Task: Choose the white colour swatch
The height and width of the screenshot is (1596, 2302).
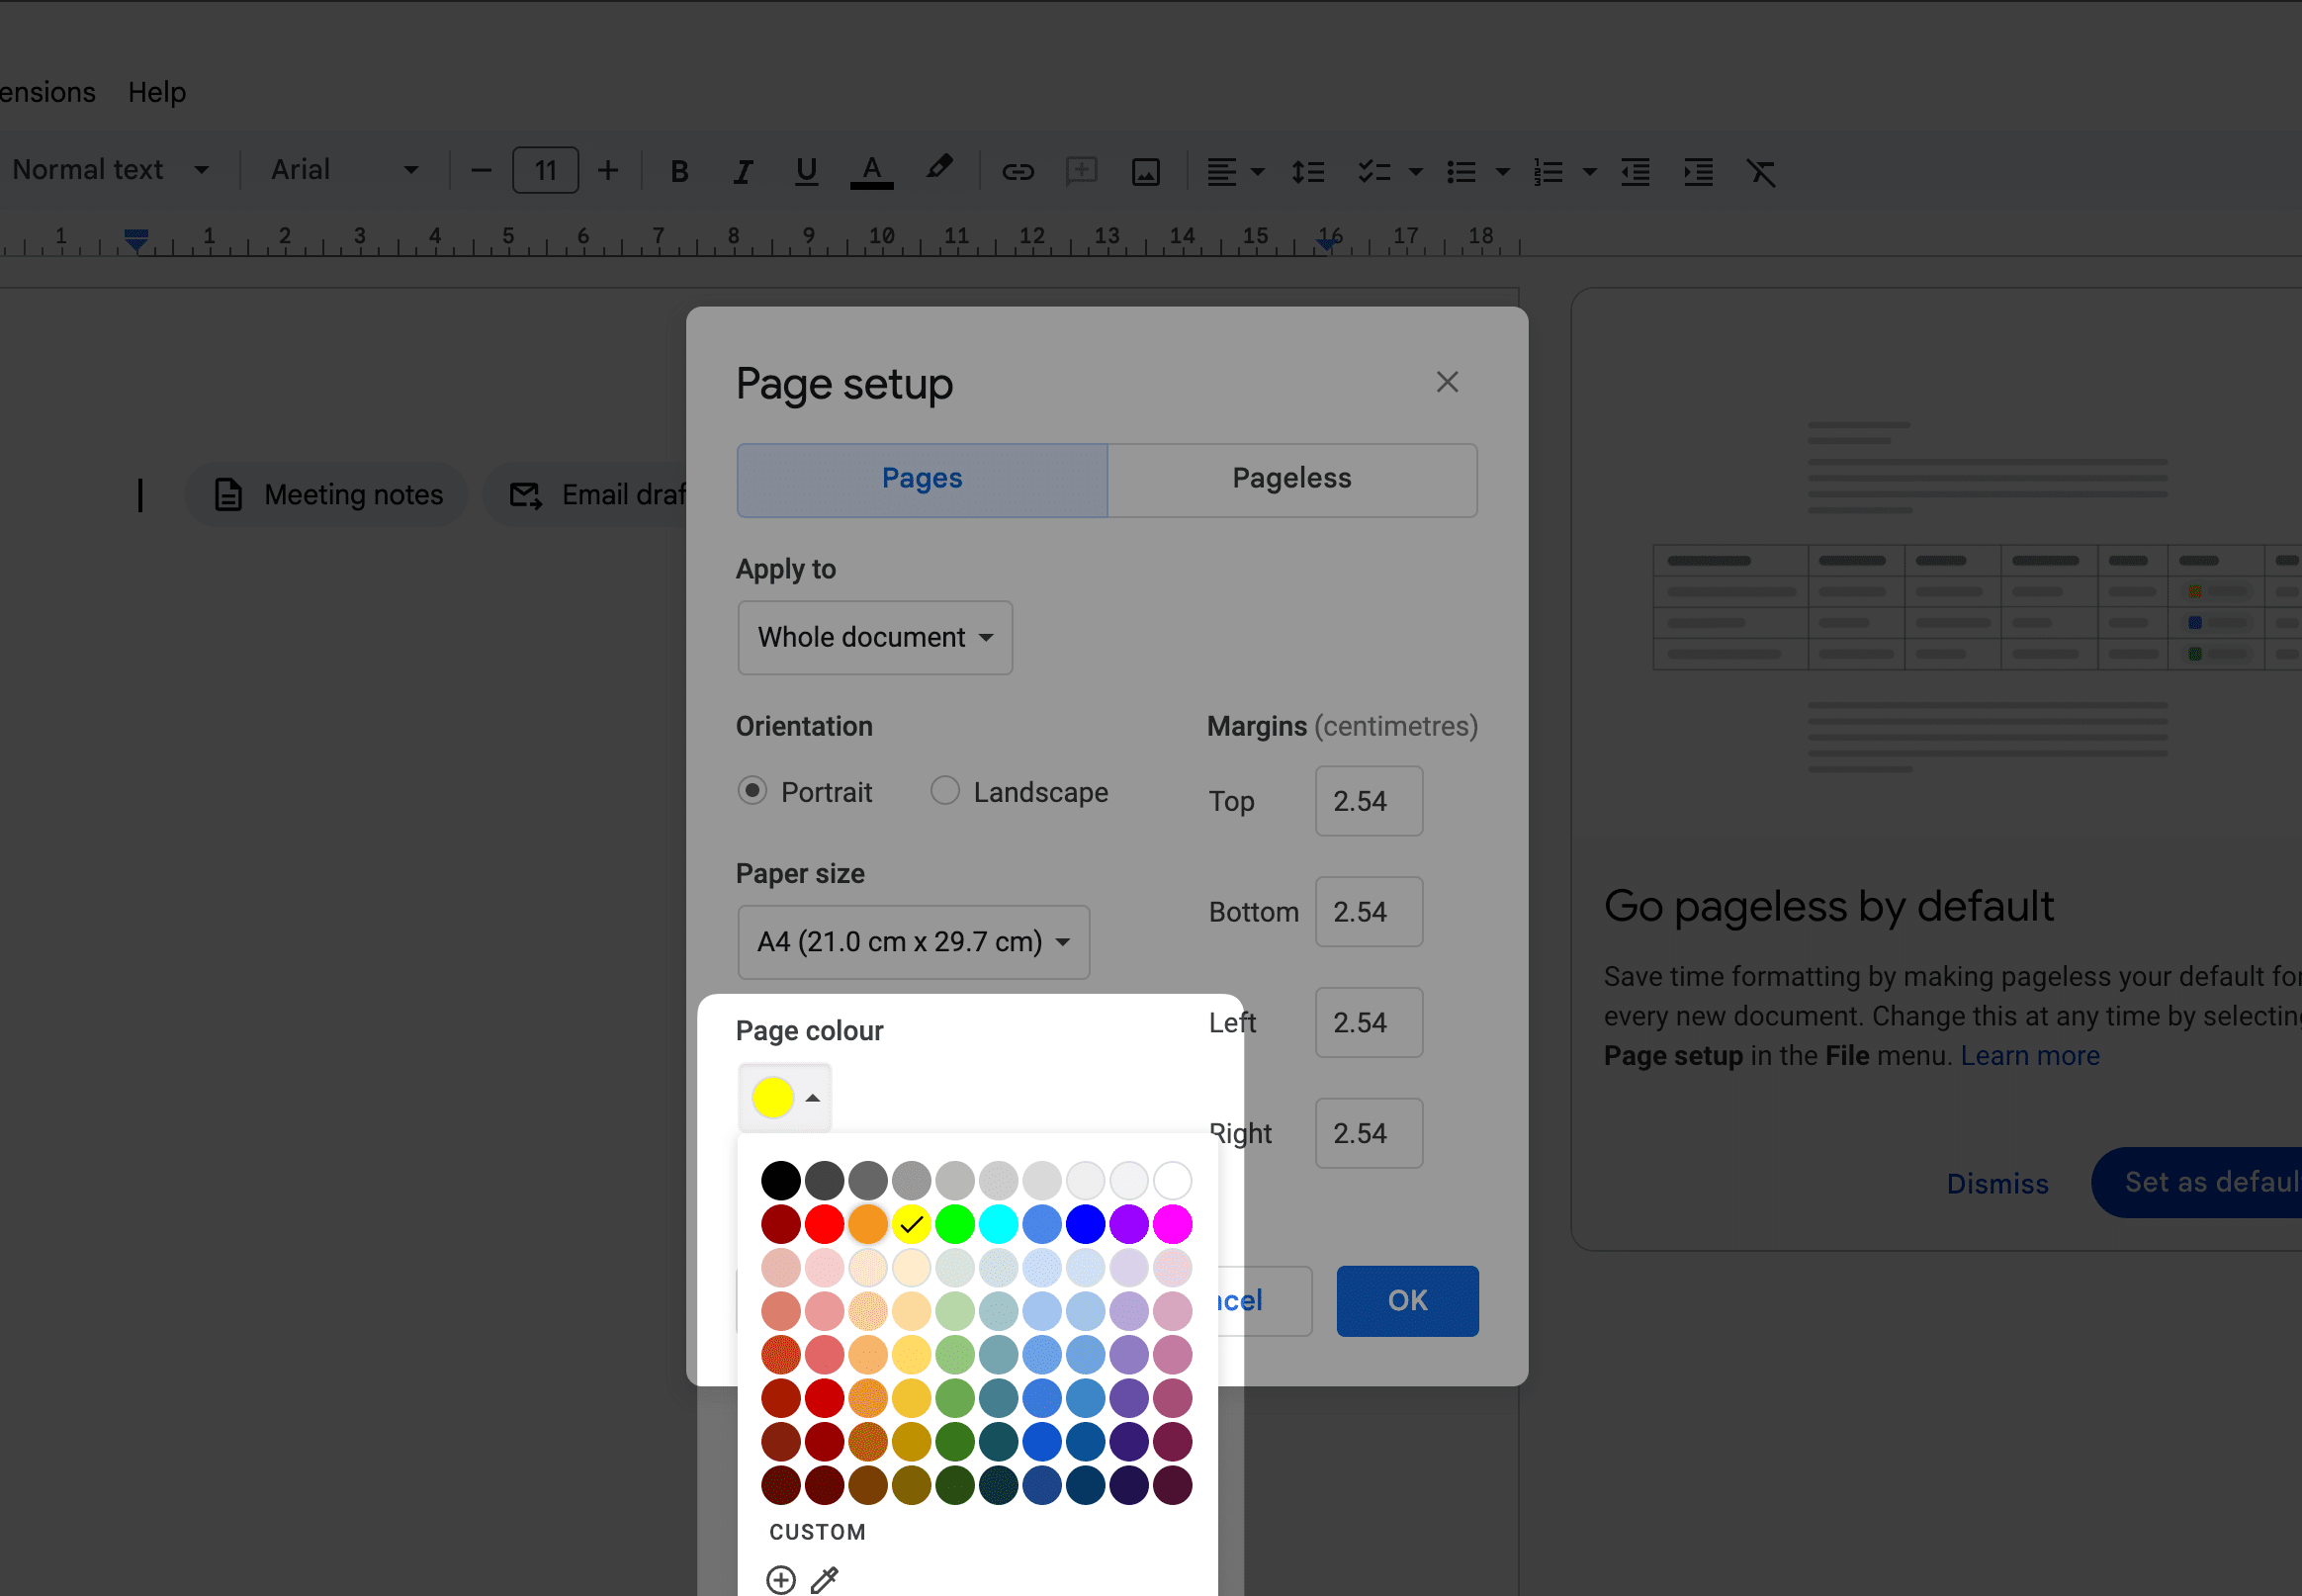Action: point(1172,1180)
